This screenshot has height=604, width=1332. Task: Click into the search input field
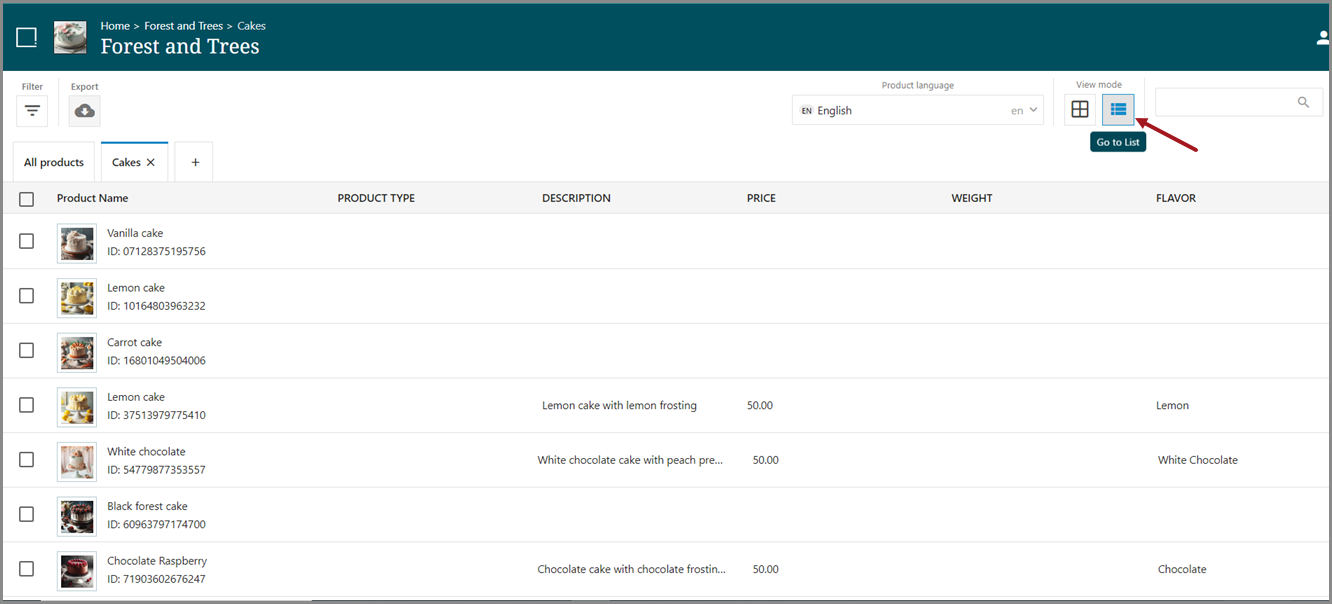tap(1223, 102)
